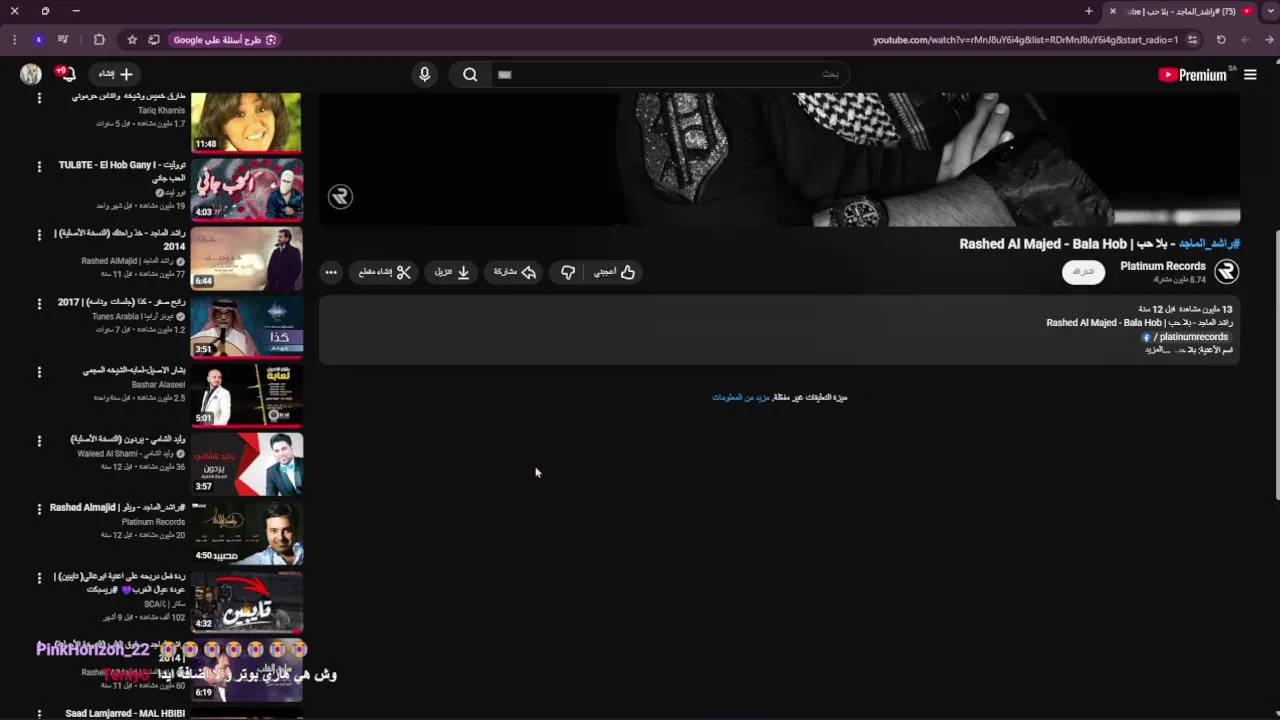Click the Subscribed button for Platinum Records
Image resolution: width=1280 pixels, height=720 pixels.
point(1083,272)
